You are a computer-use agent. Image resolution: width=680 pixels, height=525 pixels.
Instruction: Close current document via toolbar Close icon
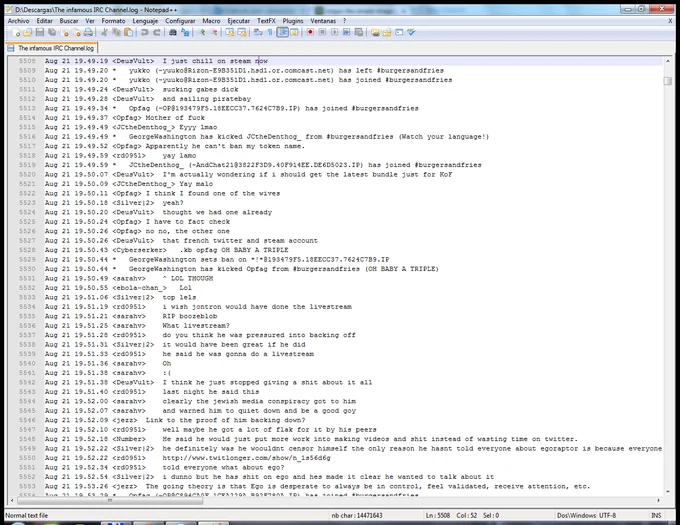tap(65, 32)
